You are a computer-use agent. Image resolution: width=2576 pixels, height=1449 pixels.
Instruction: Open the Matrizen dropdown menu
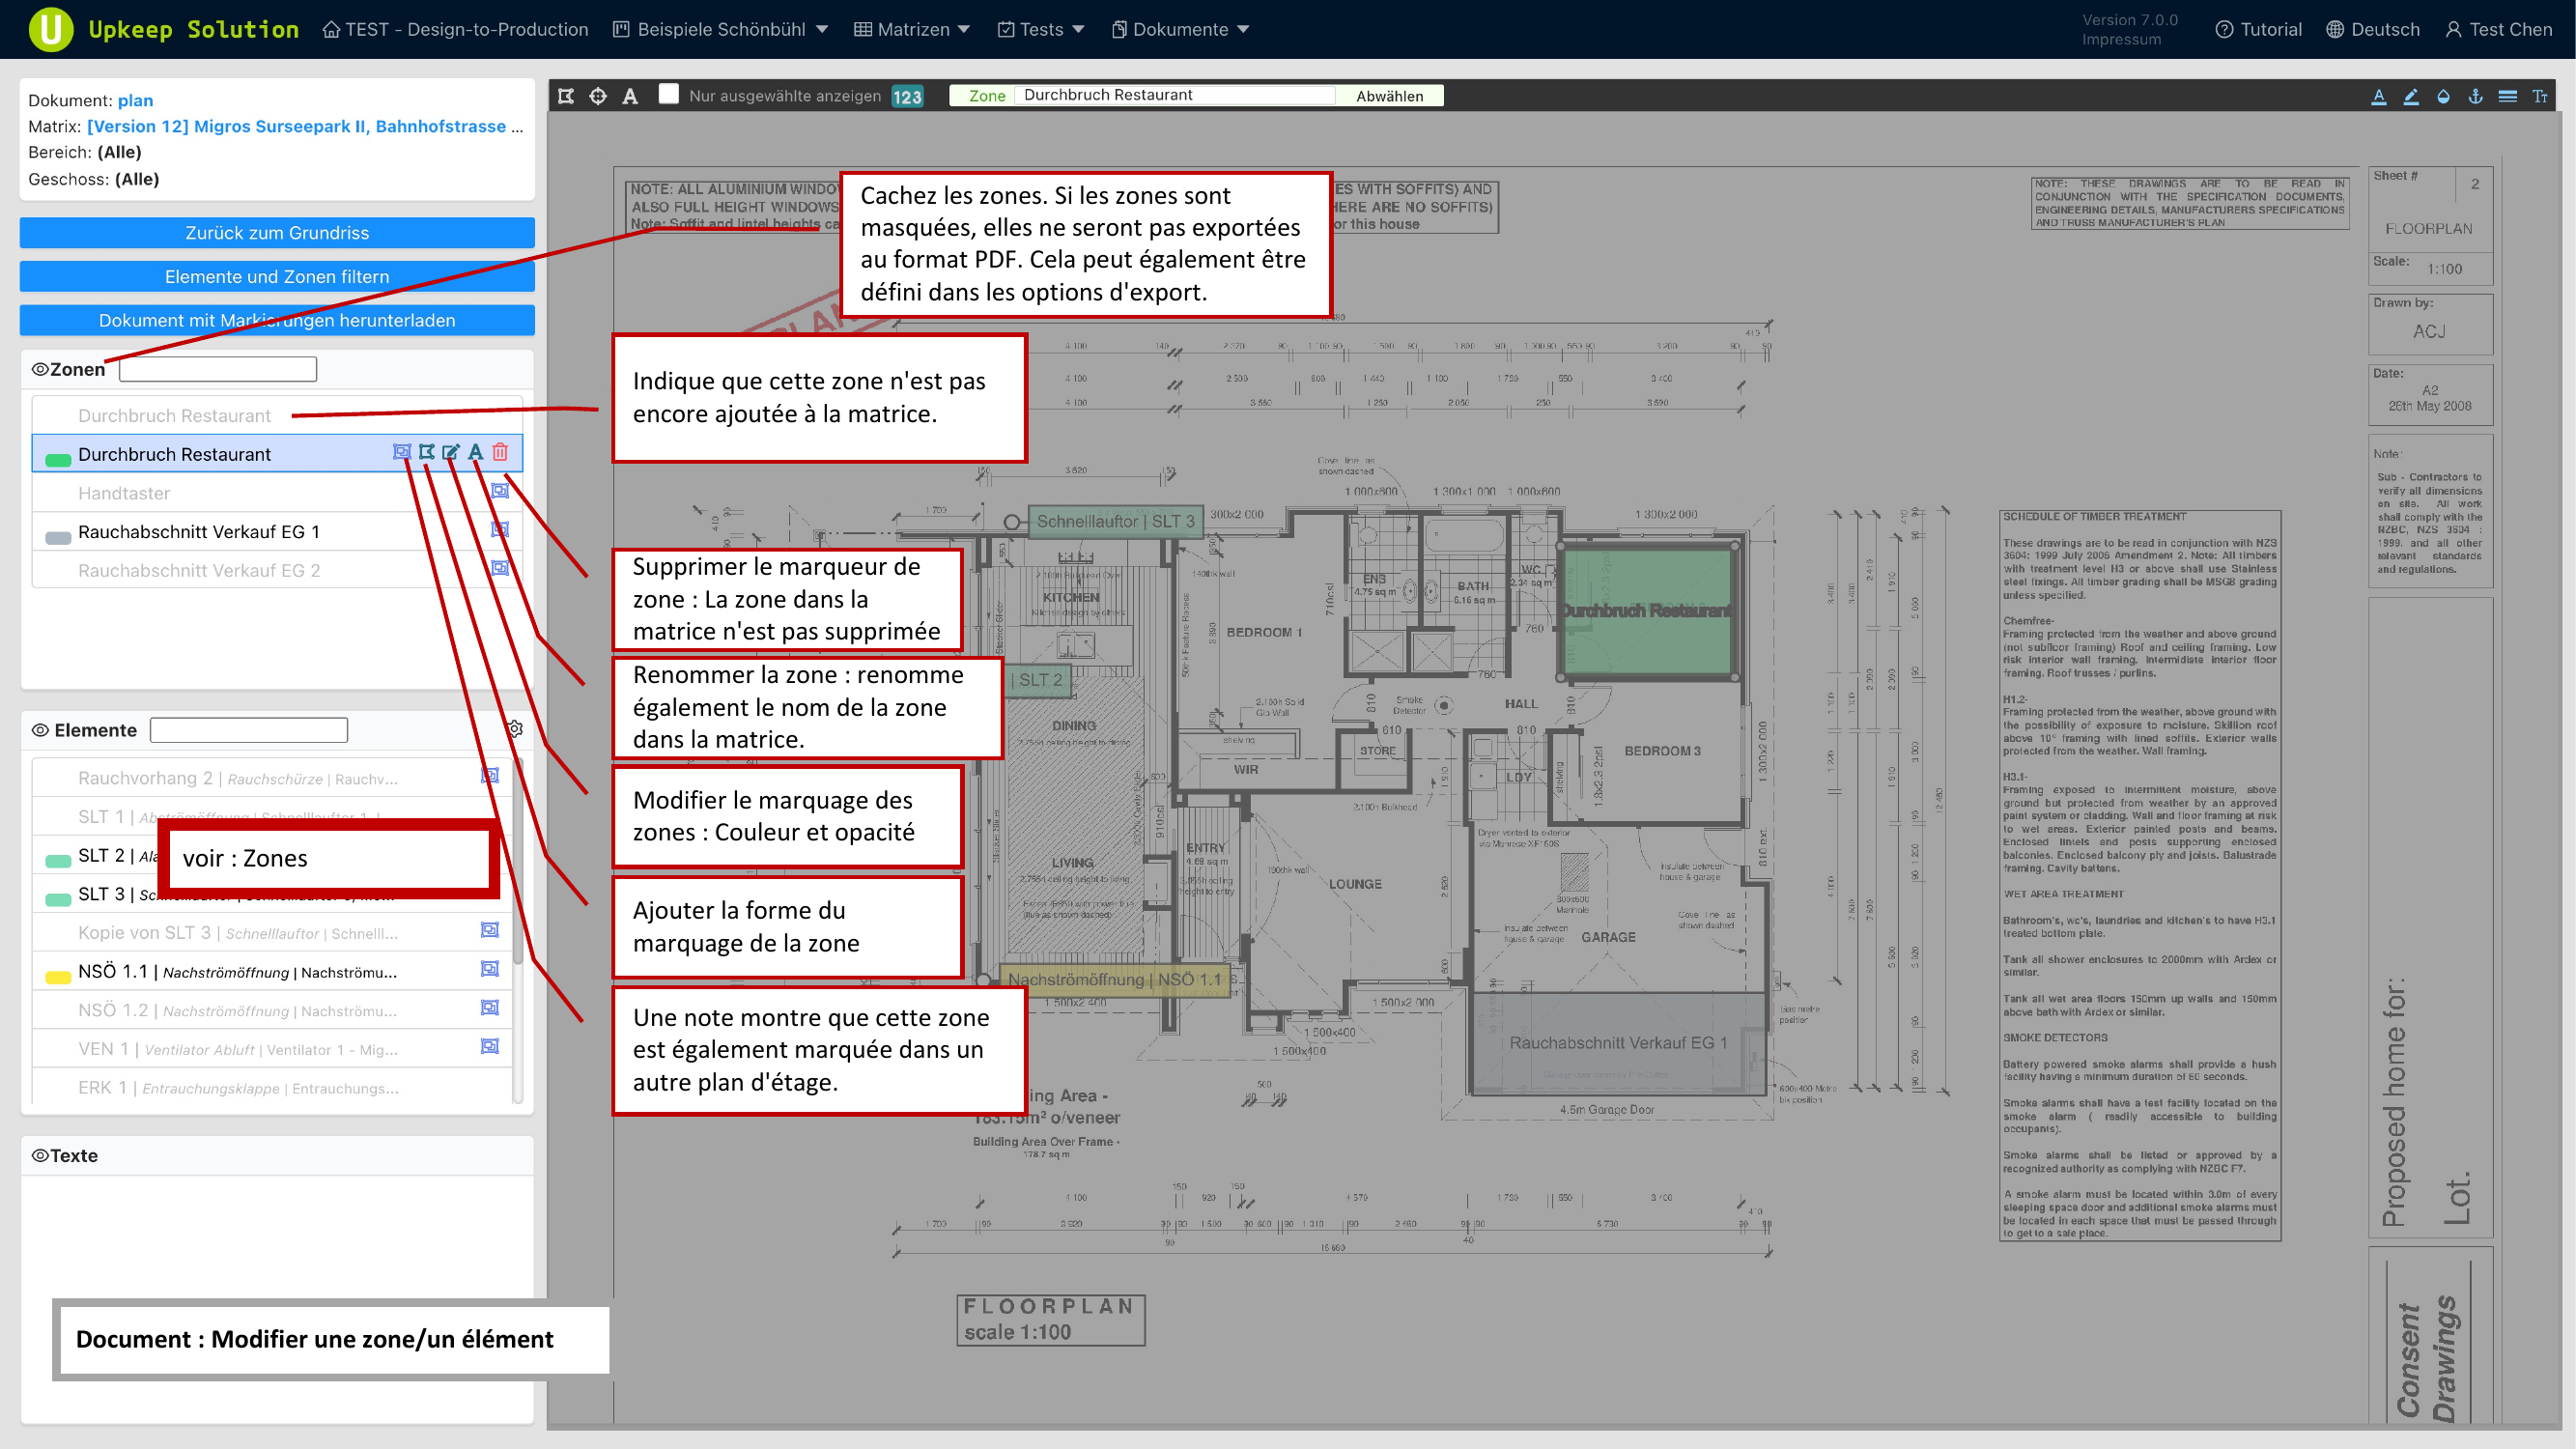pyautogui.click(x=912, y=29)
